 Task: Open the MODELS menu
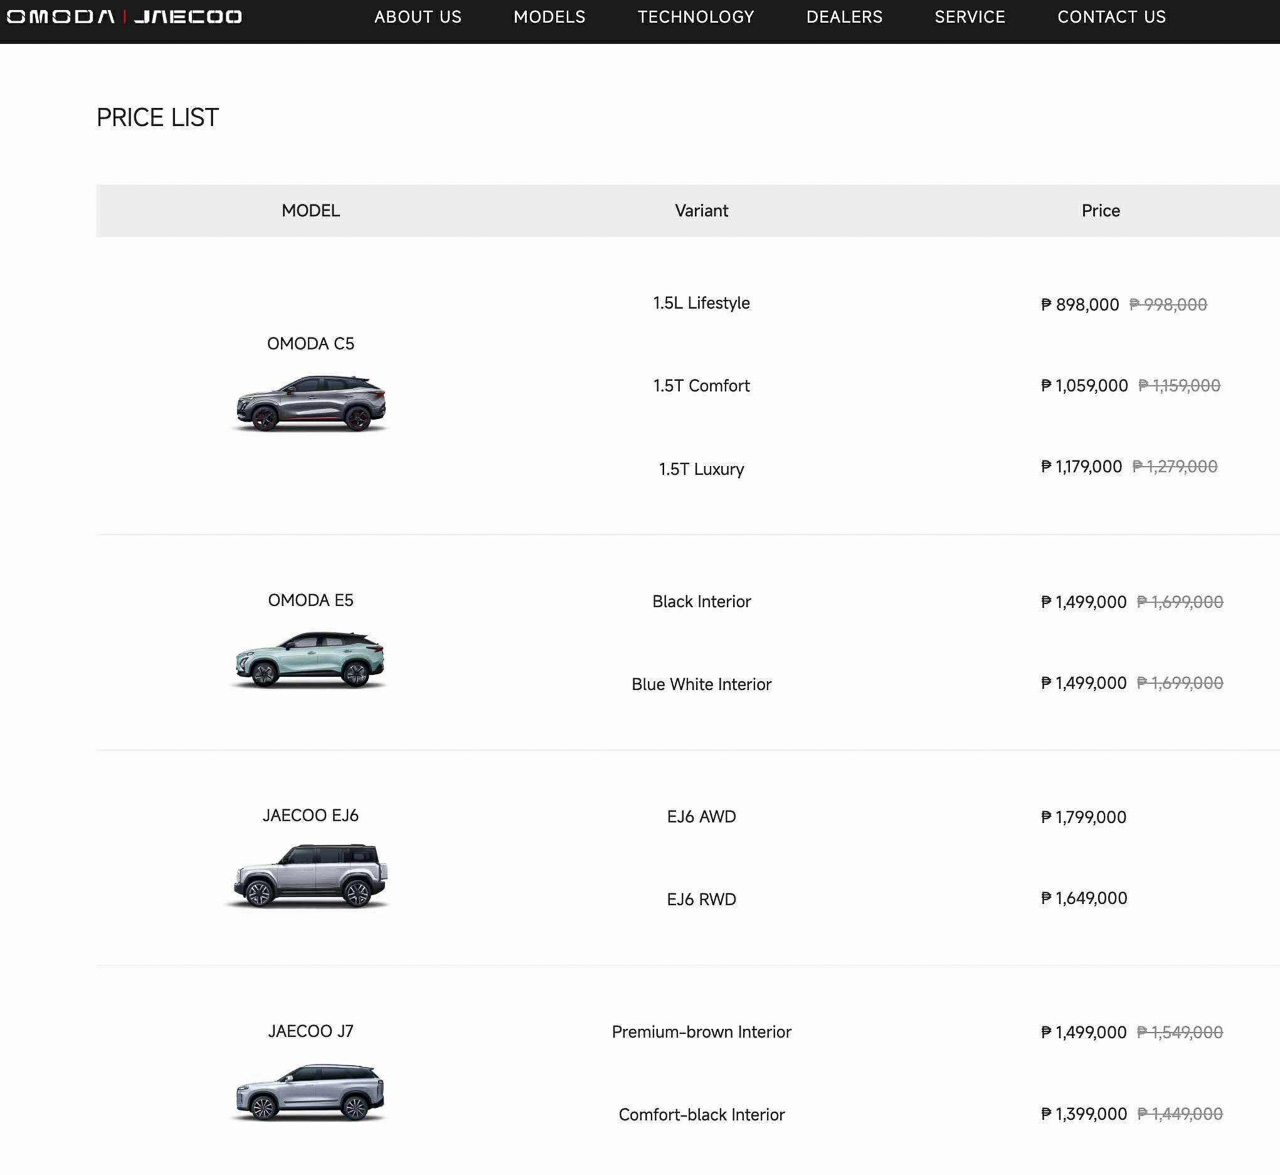[549, 17]
